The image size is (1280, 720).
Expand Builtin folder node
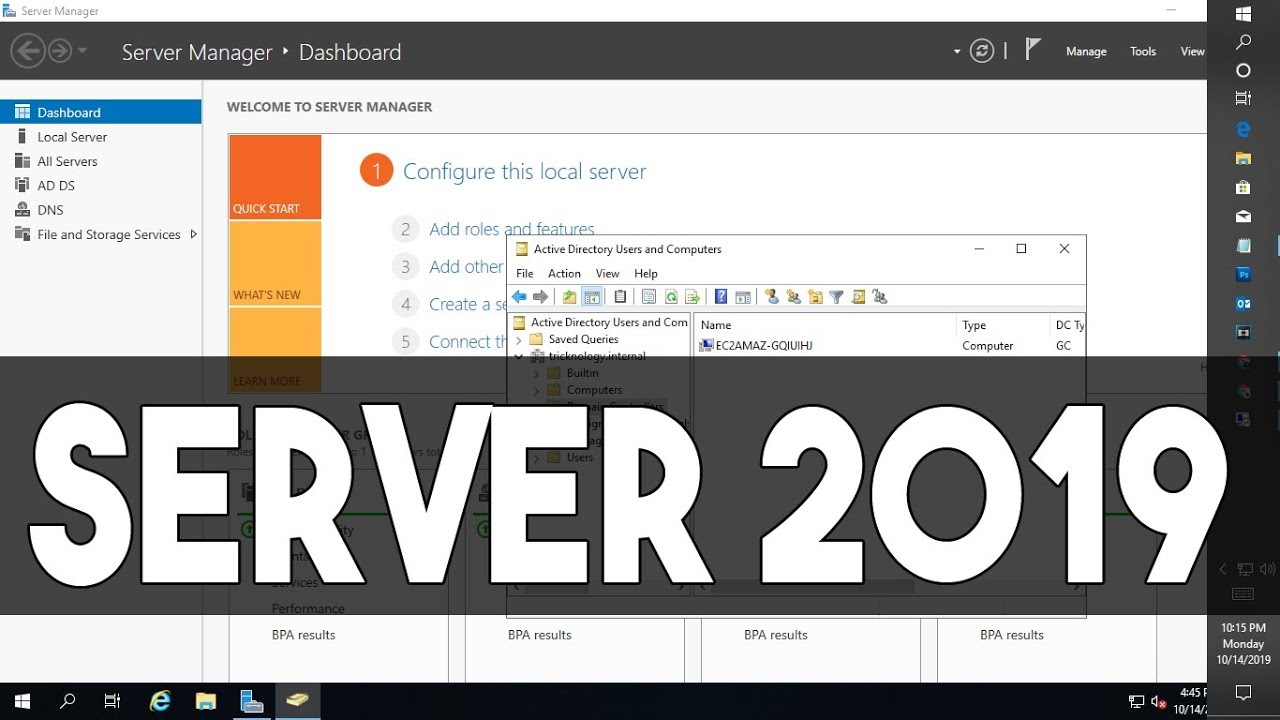pos(536,373)
